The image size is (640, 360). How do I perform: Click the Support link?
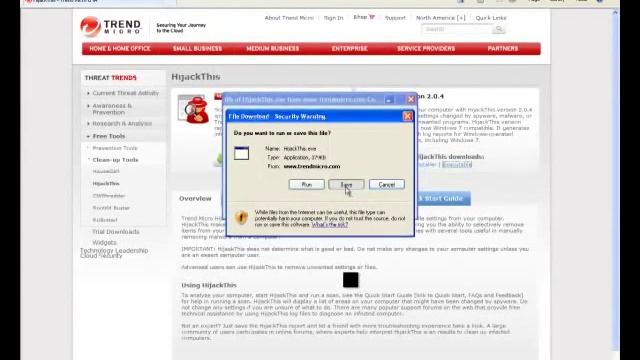click(395, 18)
